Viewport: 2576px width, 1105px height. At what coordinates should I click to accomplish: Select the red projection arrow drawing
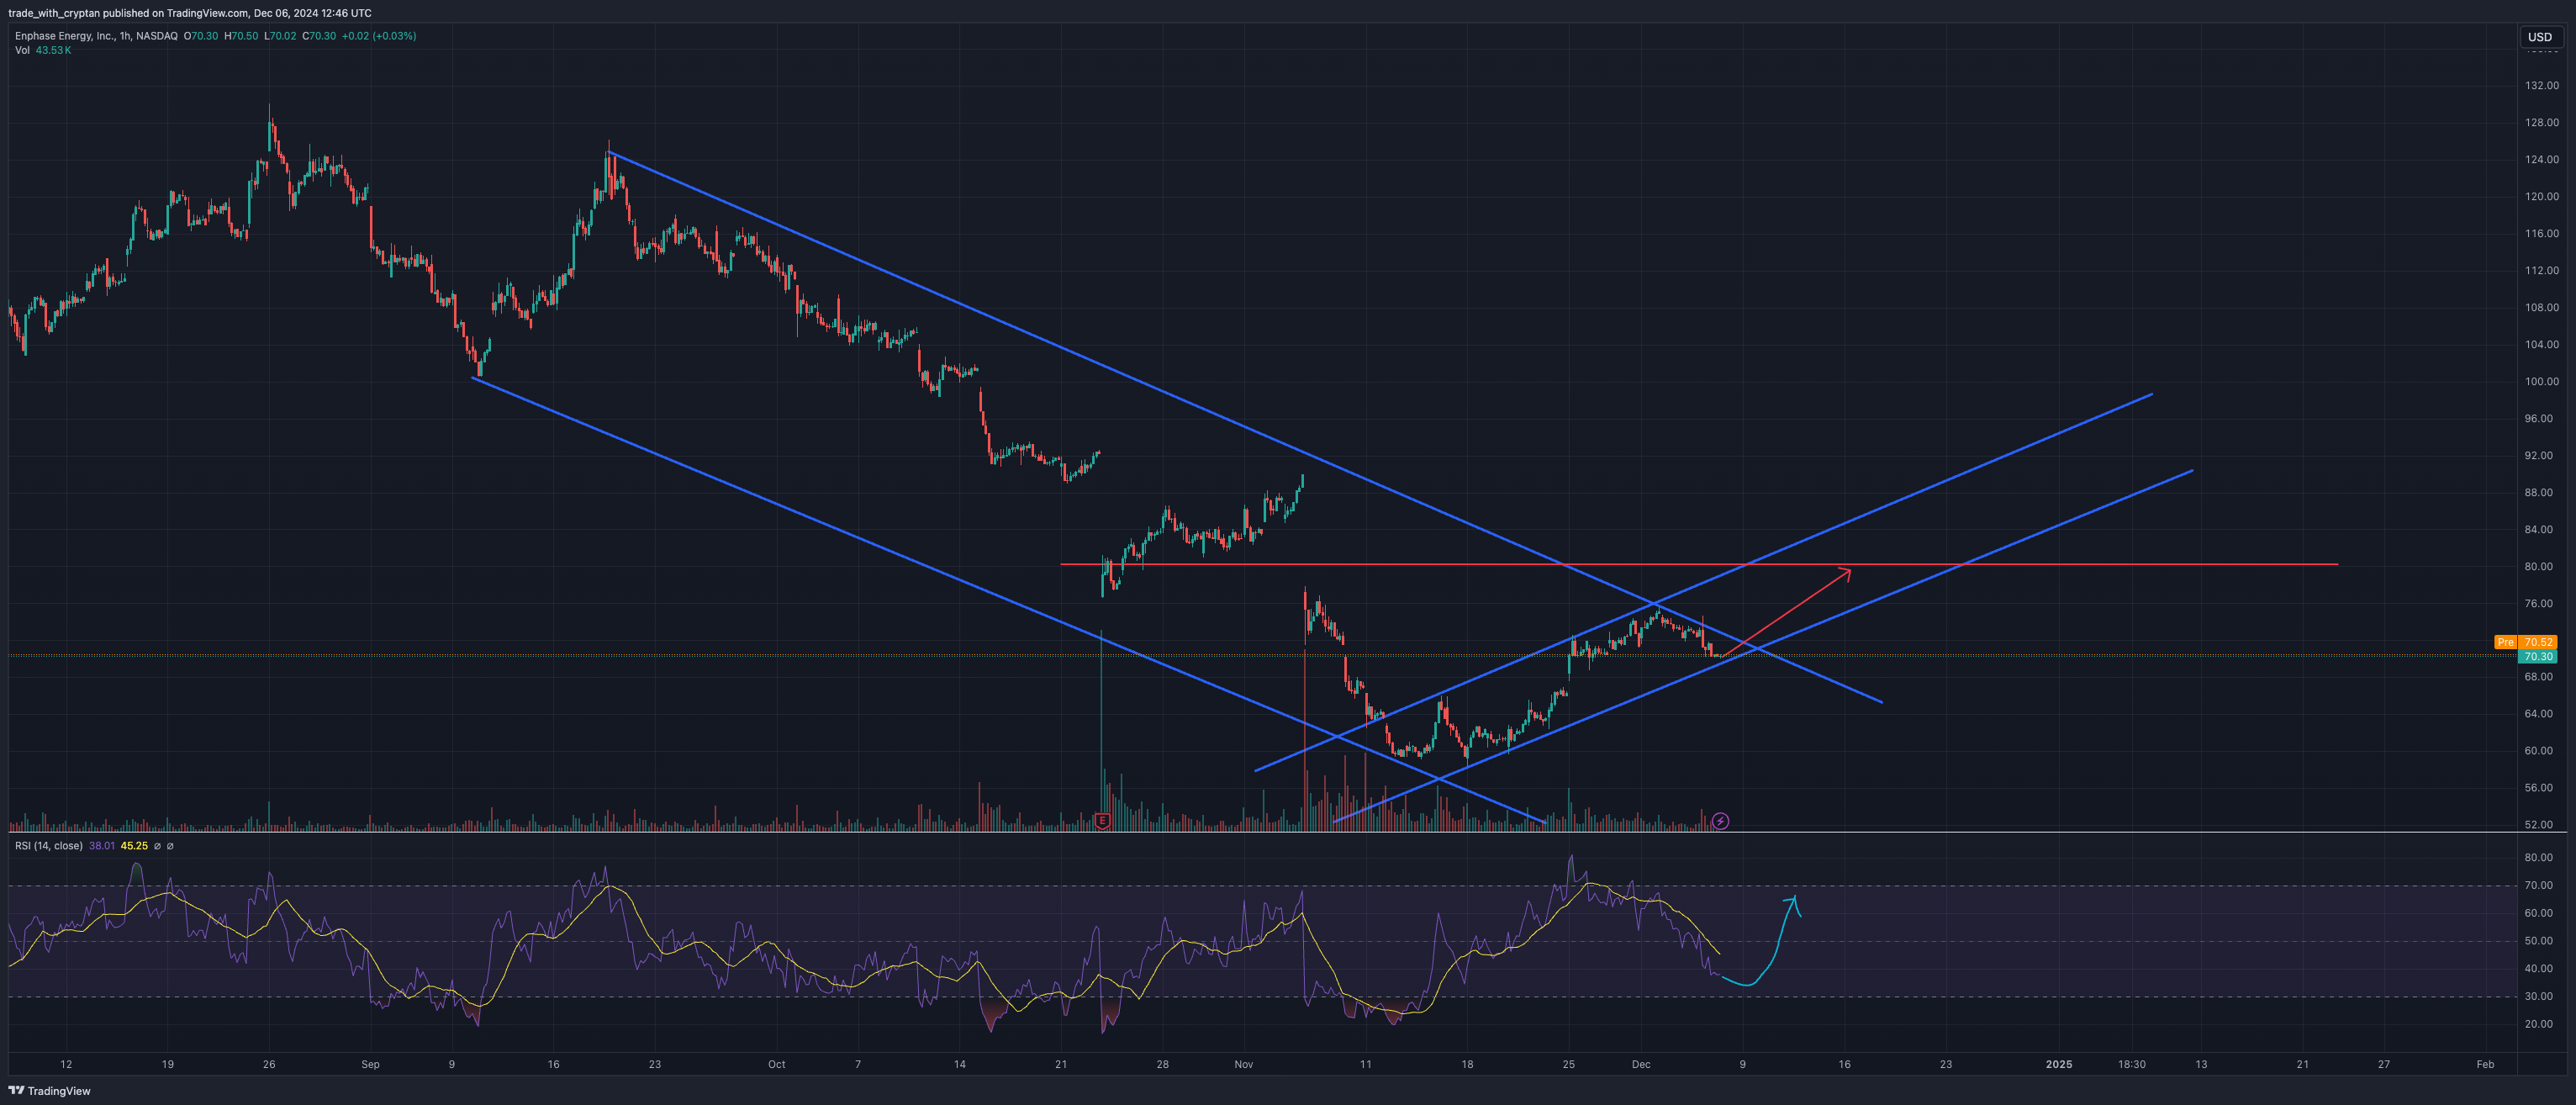pos(1786,612)
